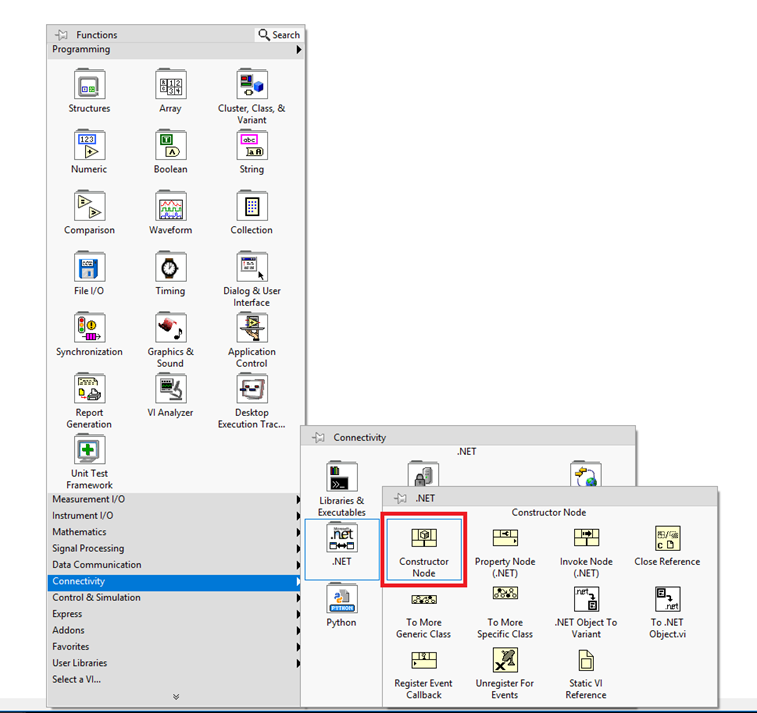Select the Close Reference icon
This screenshot has width=757, height=713.
667,538
